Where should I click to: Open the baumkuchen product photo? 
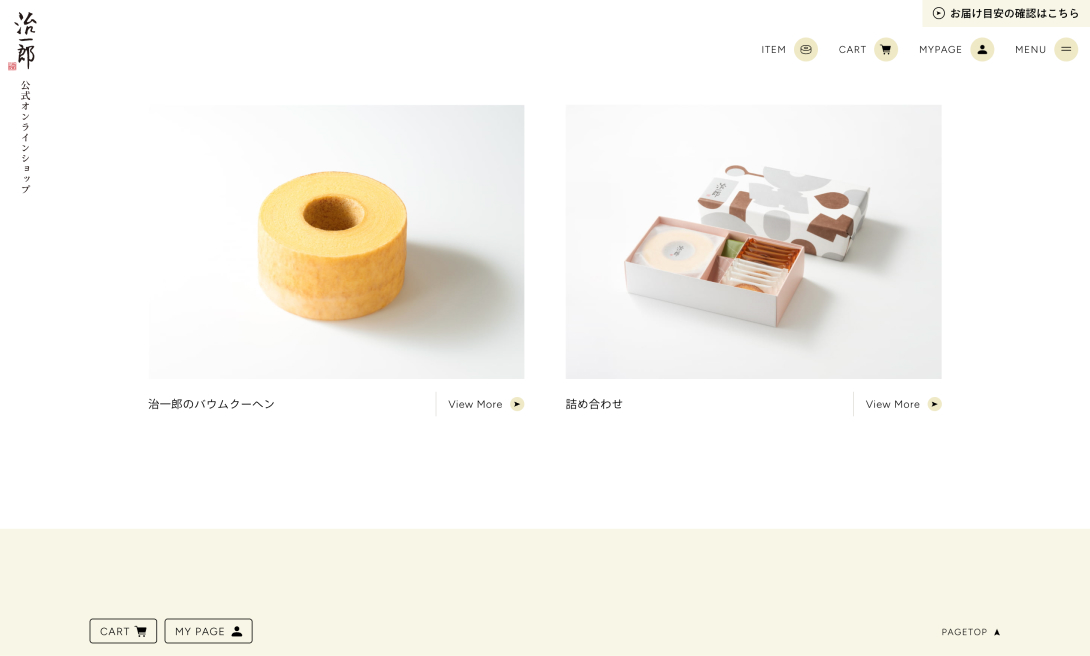tap(336, 242)
